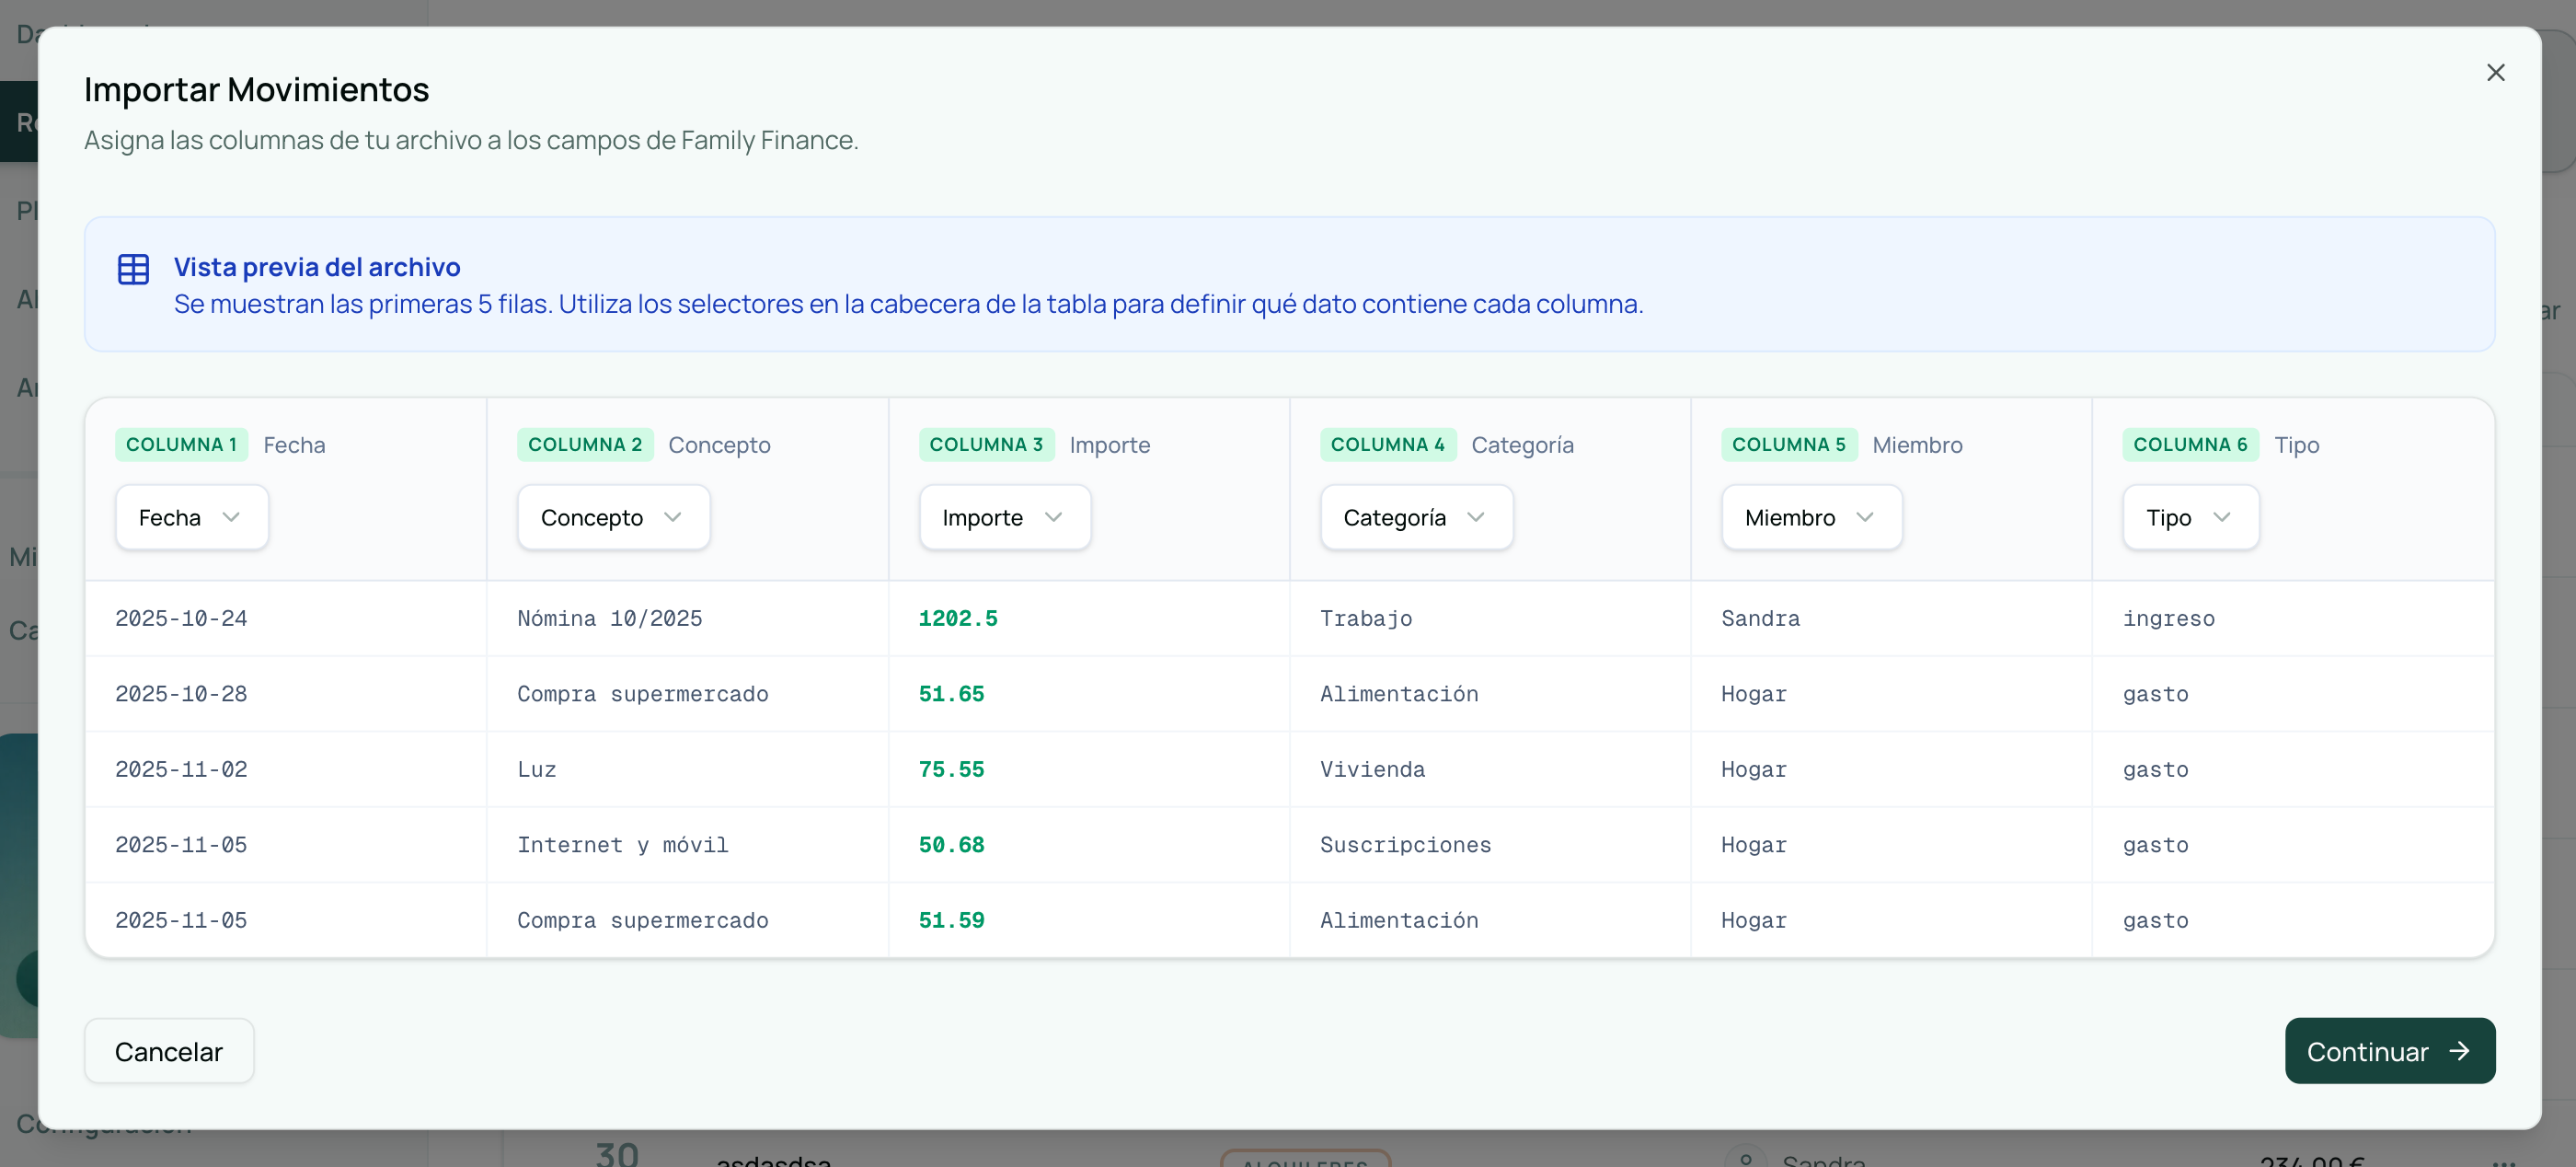Open the Categoría column selector
The width and height of the screenshot is (2576, 1167).
(1415, 517)
